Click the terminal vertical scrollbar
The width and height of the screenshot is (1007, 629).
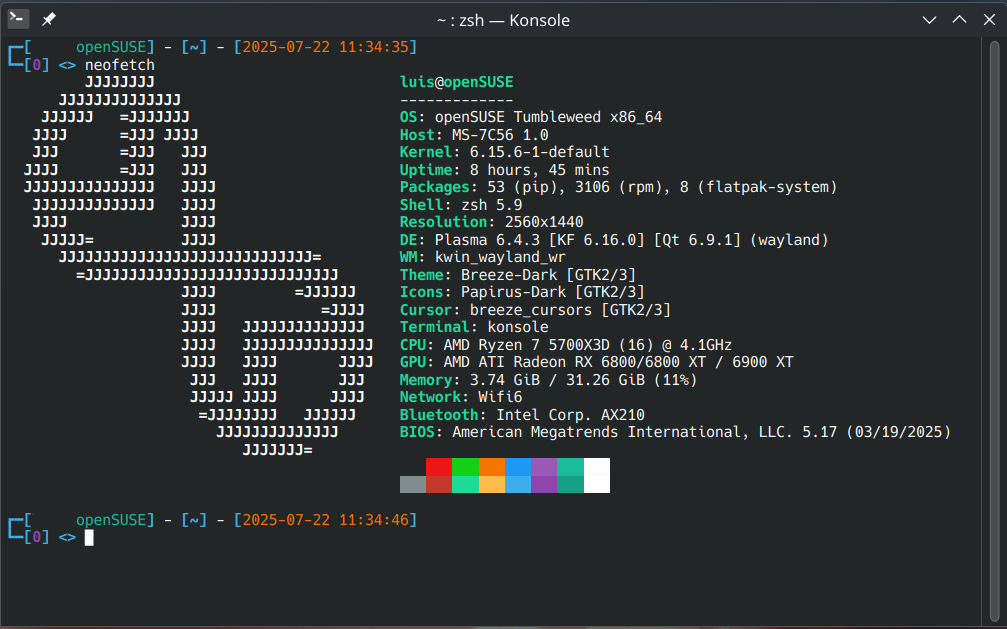click(994, 330)
